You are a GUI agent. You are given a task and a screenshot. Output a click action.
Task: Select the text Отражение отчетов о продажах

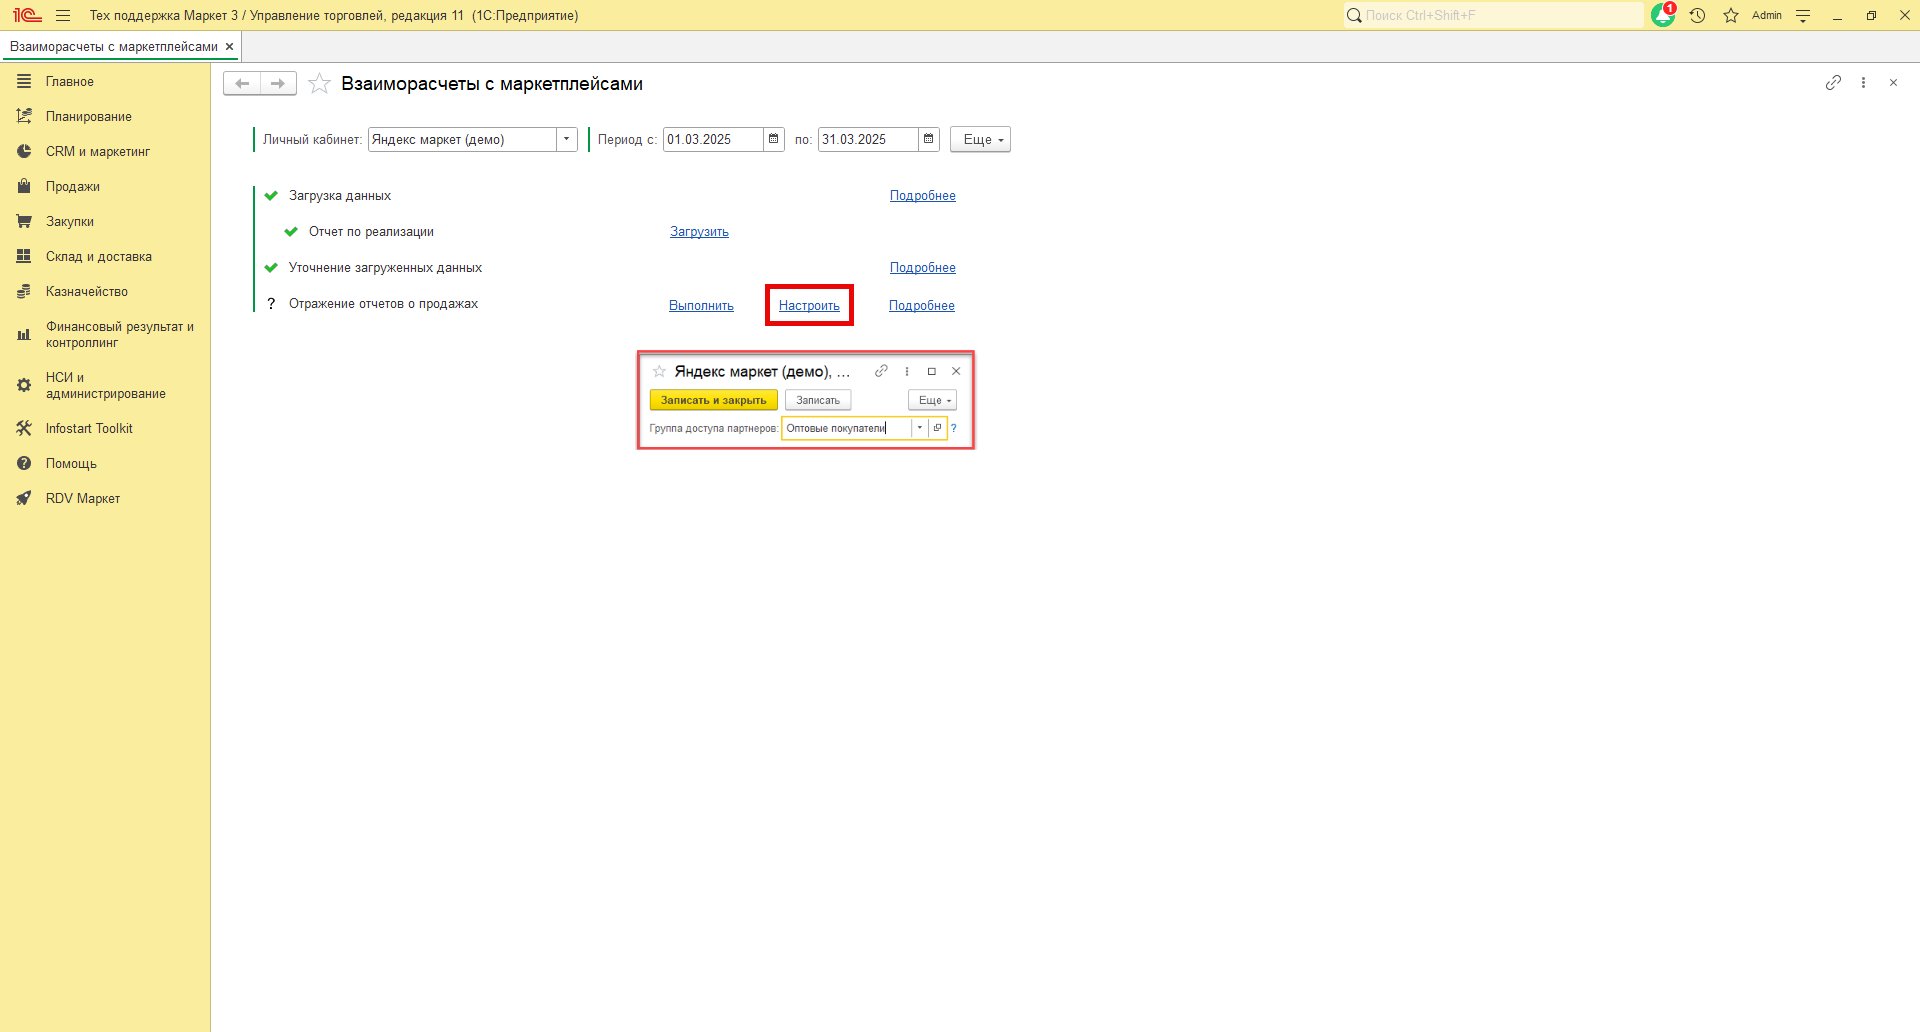[383, 303]
